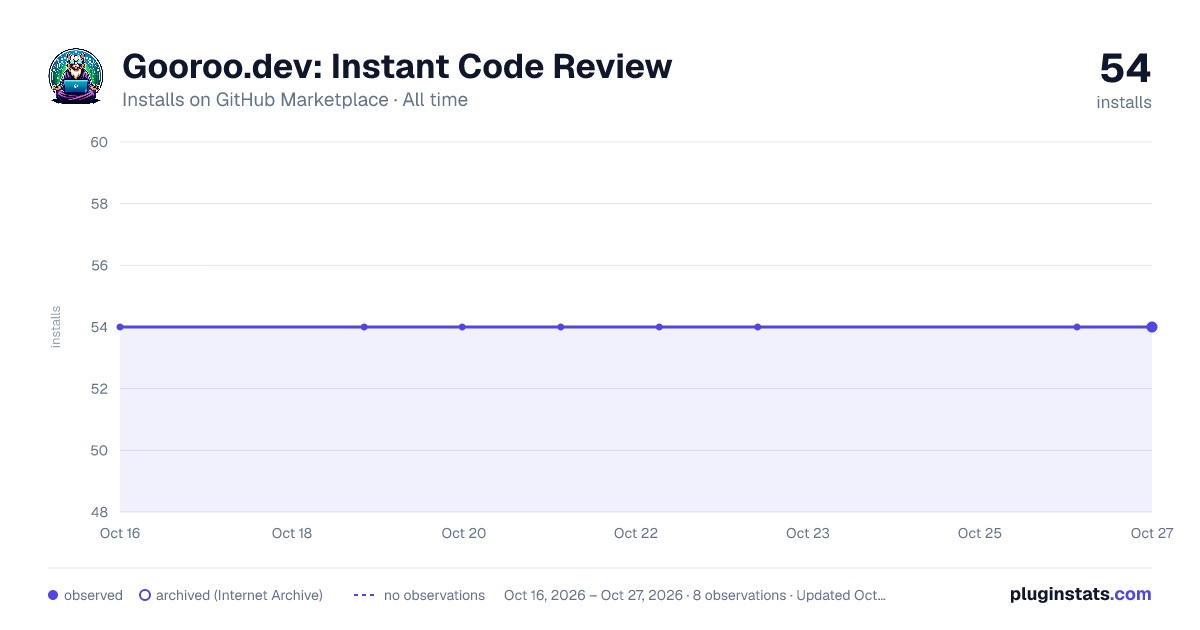Click the 'Oct 23' x-axis label
Viewport: 1200px width, 630px height.
tap(808, 533)
